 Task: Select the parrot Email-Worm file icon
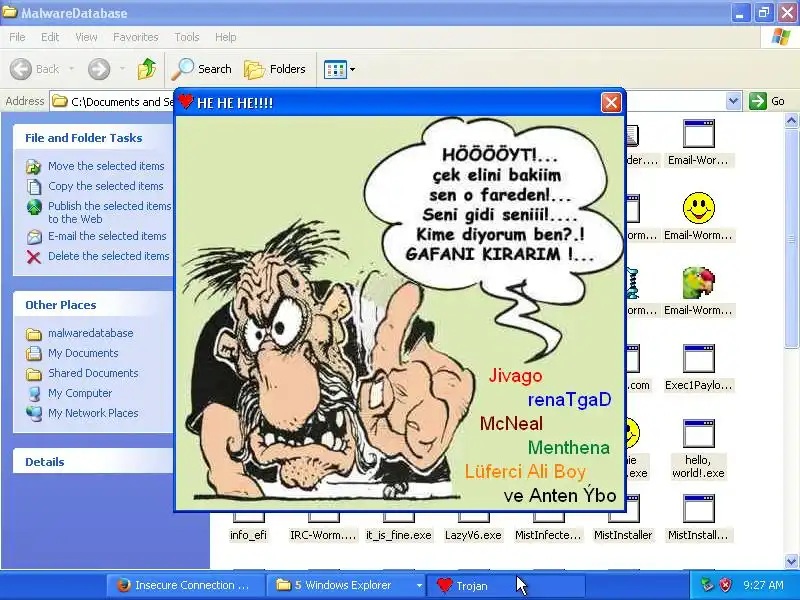pyautogui.click(x=698, y=283)
